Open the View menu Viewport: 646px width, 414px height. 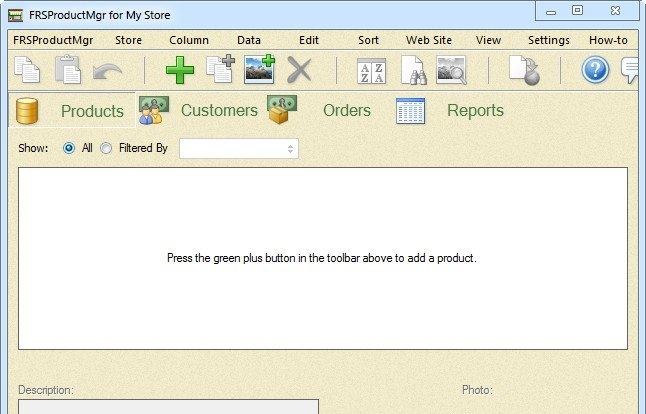click(x=488, y=40)
